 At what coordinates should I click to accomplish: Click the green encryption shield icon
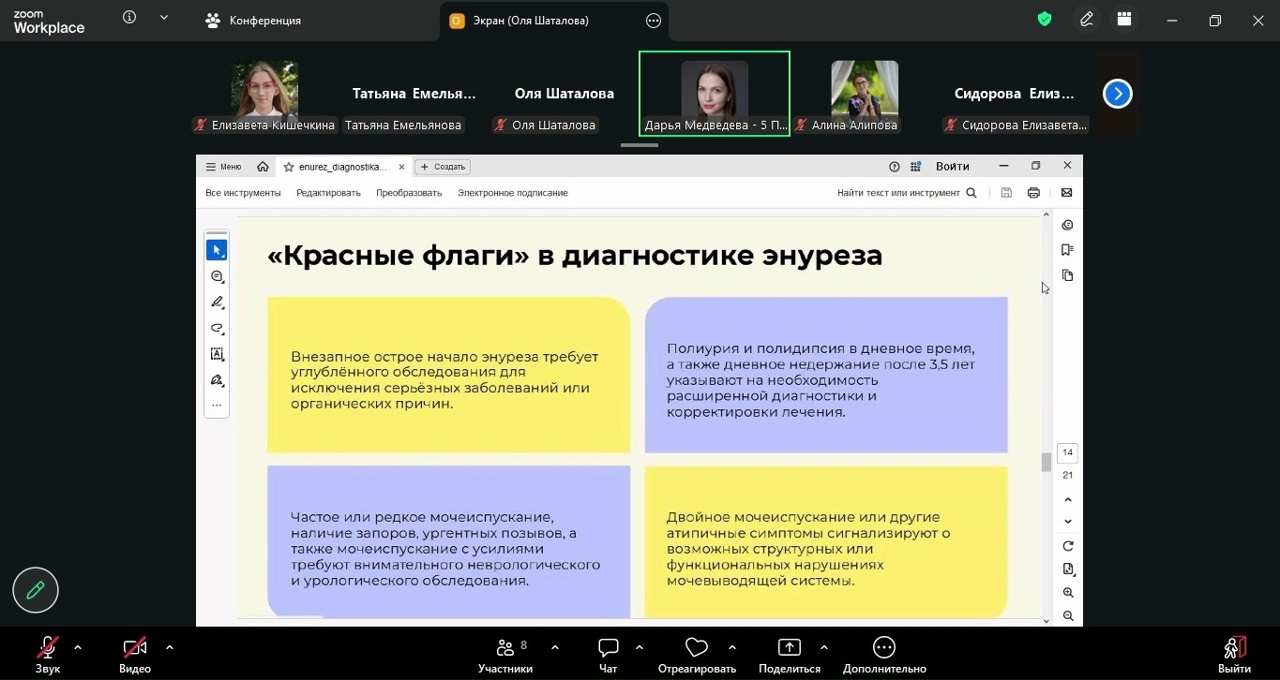(x=1044, y=19)
